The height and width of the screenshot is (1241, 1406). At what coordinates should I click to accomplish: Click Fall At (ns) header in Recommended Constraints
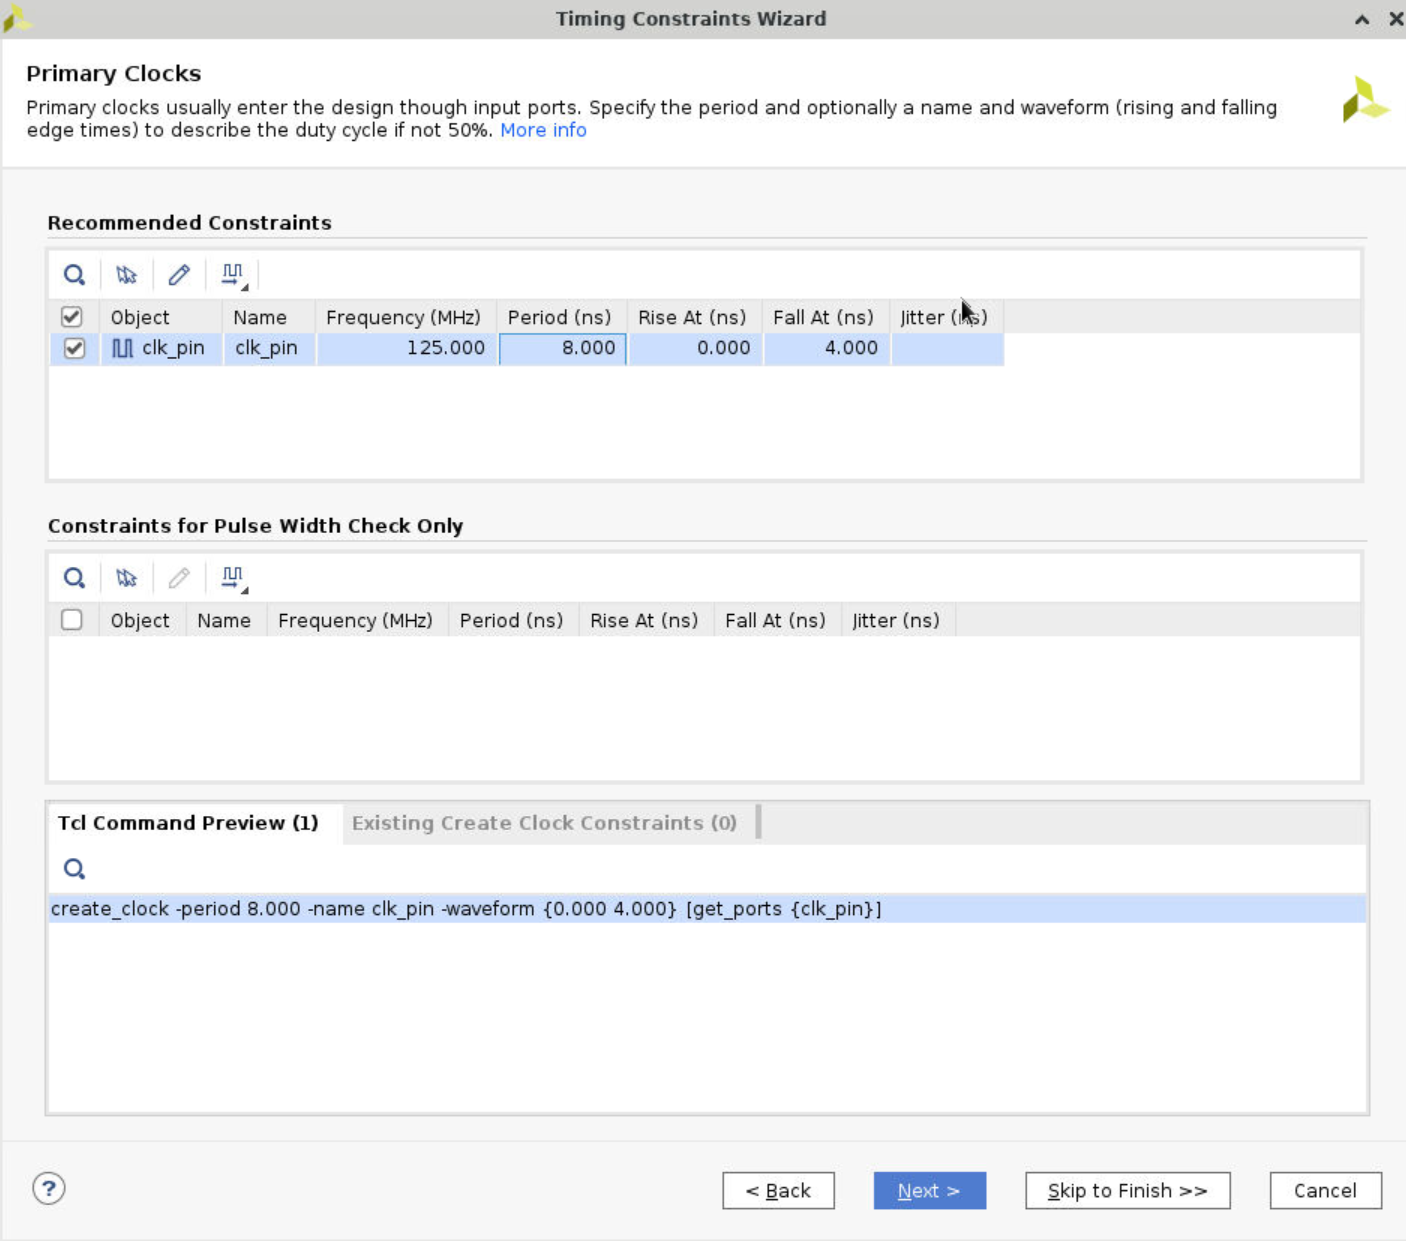click(x=826, y=317)
